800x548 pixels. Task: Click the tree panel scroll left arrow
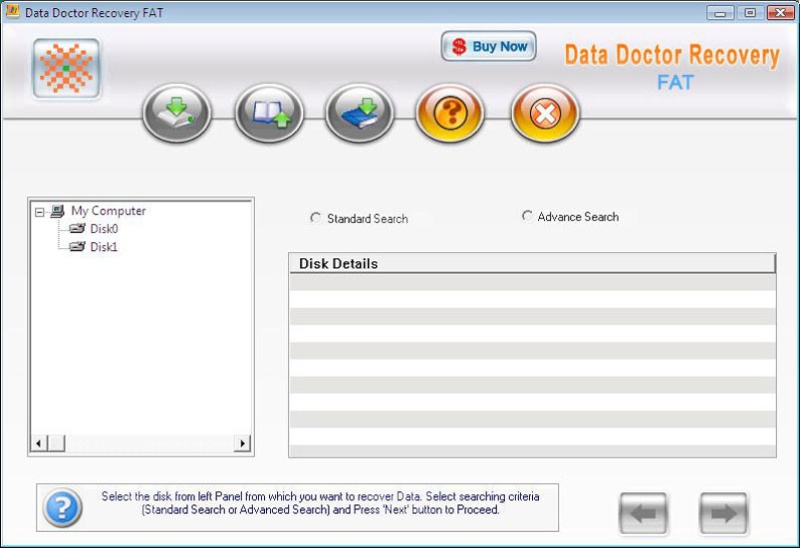click(39, 443)
